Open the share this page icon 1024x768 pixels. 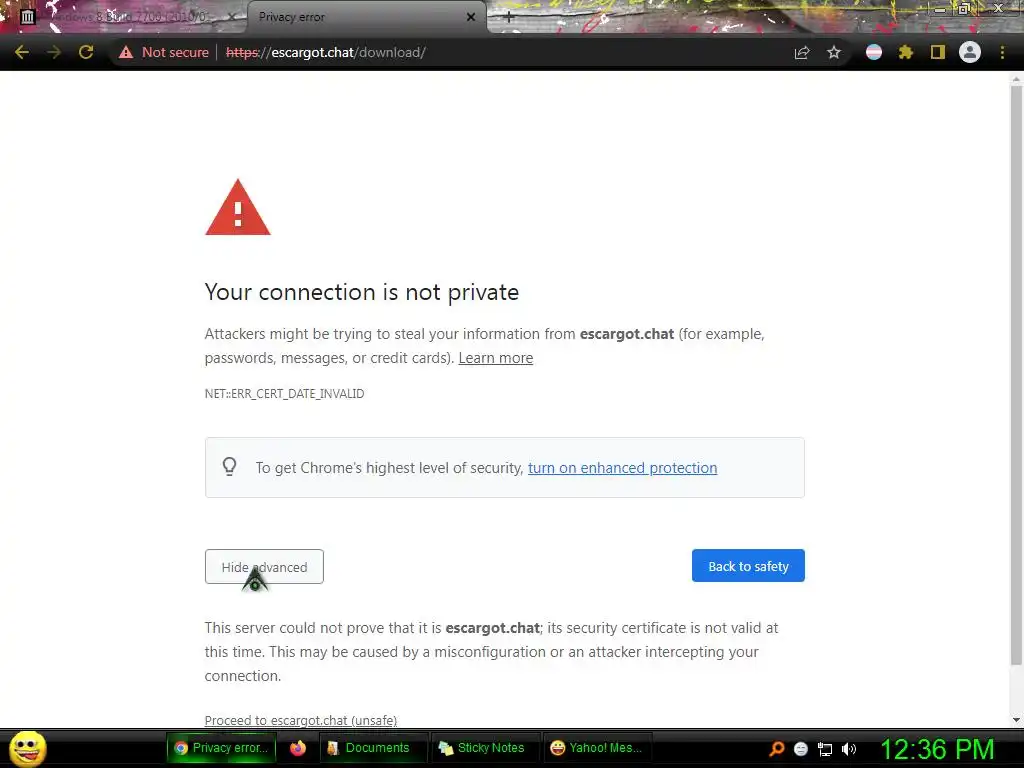click(x=802, y=52)
